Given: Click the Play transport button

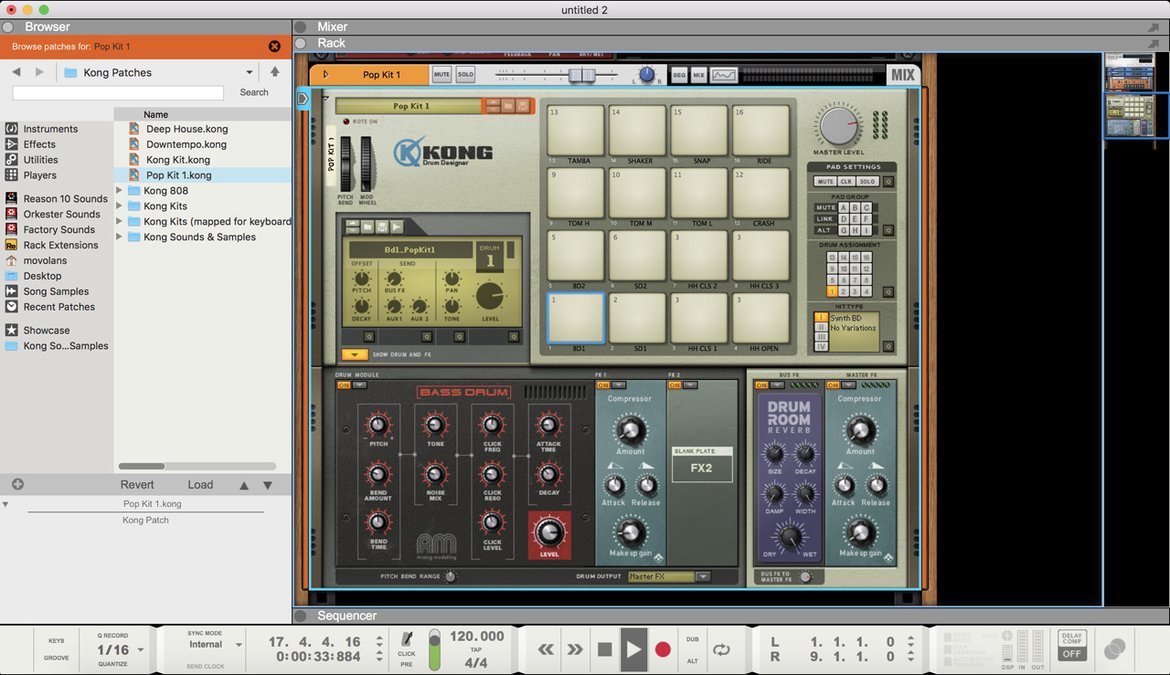Looking at the screenshot, I should pos(634,650).
